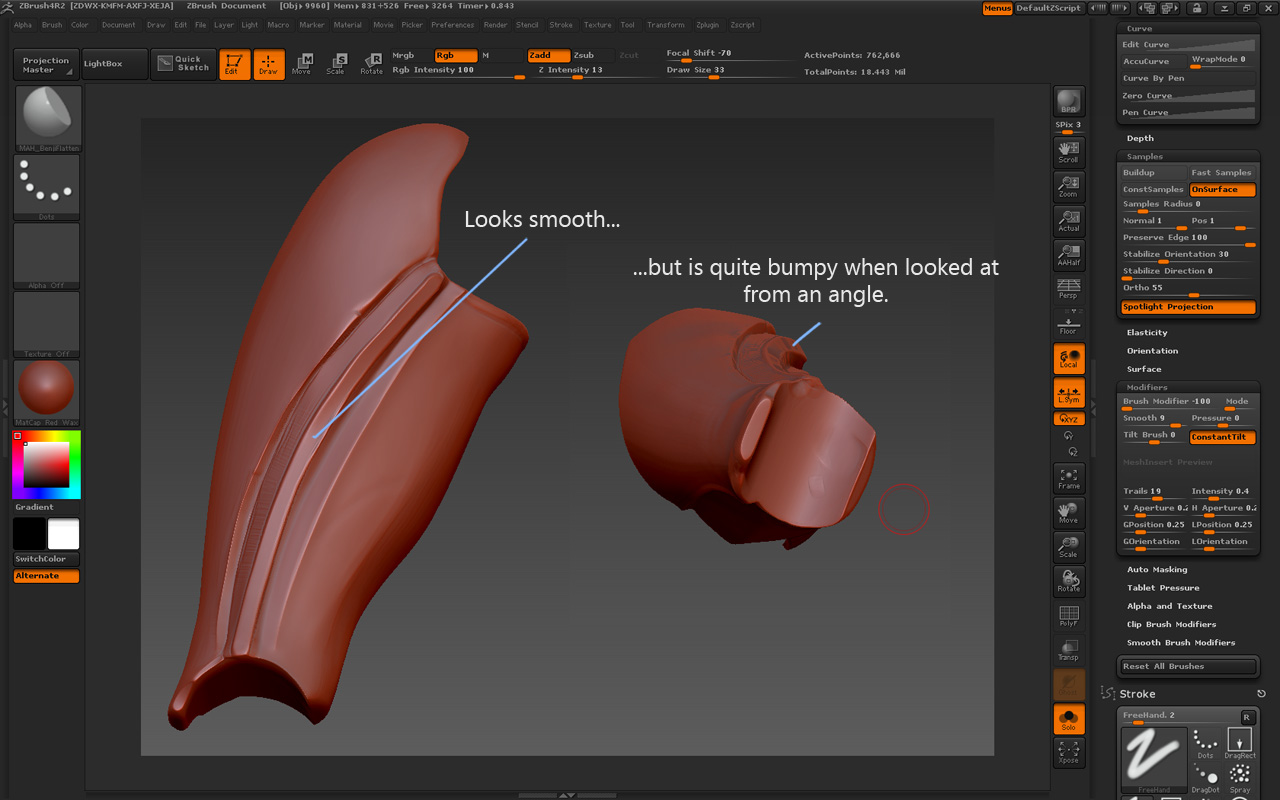This screenshot has width=1280, height=800.
Task: Expand the Tablet Pressure section
Action: pyautogui.click(x=1163, y=588)
